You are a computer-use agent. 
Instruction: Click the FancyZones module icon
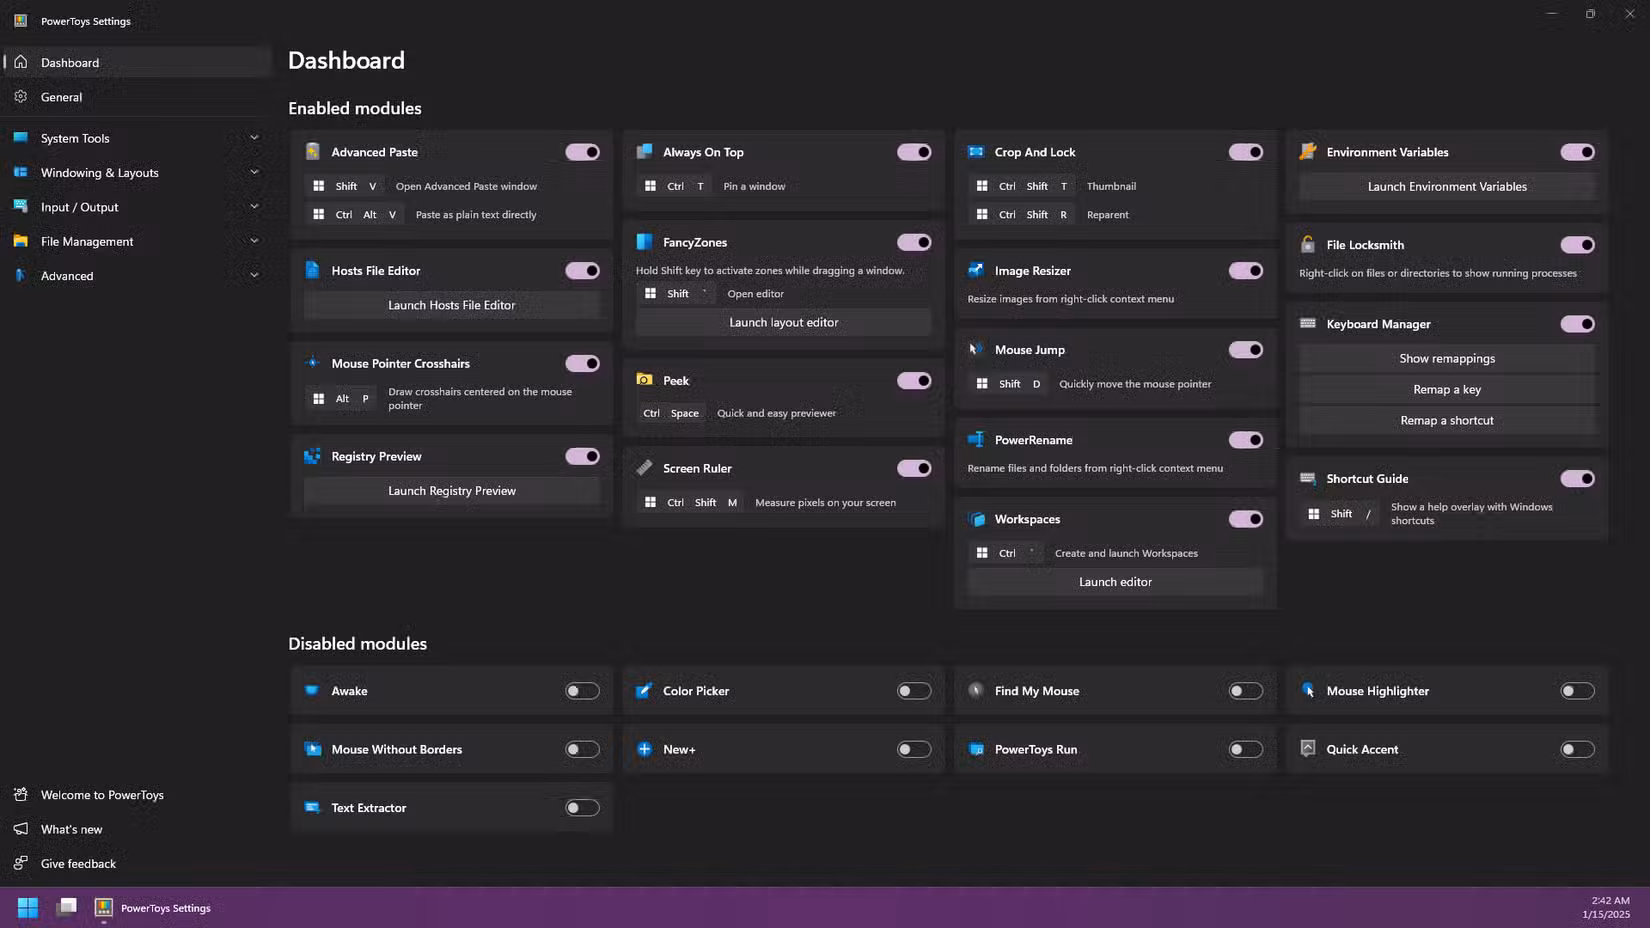click(644, 242)
